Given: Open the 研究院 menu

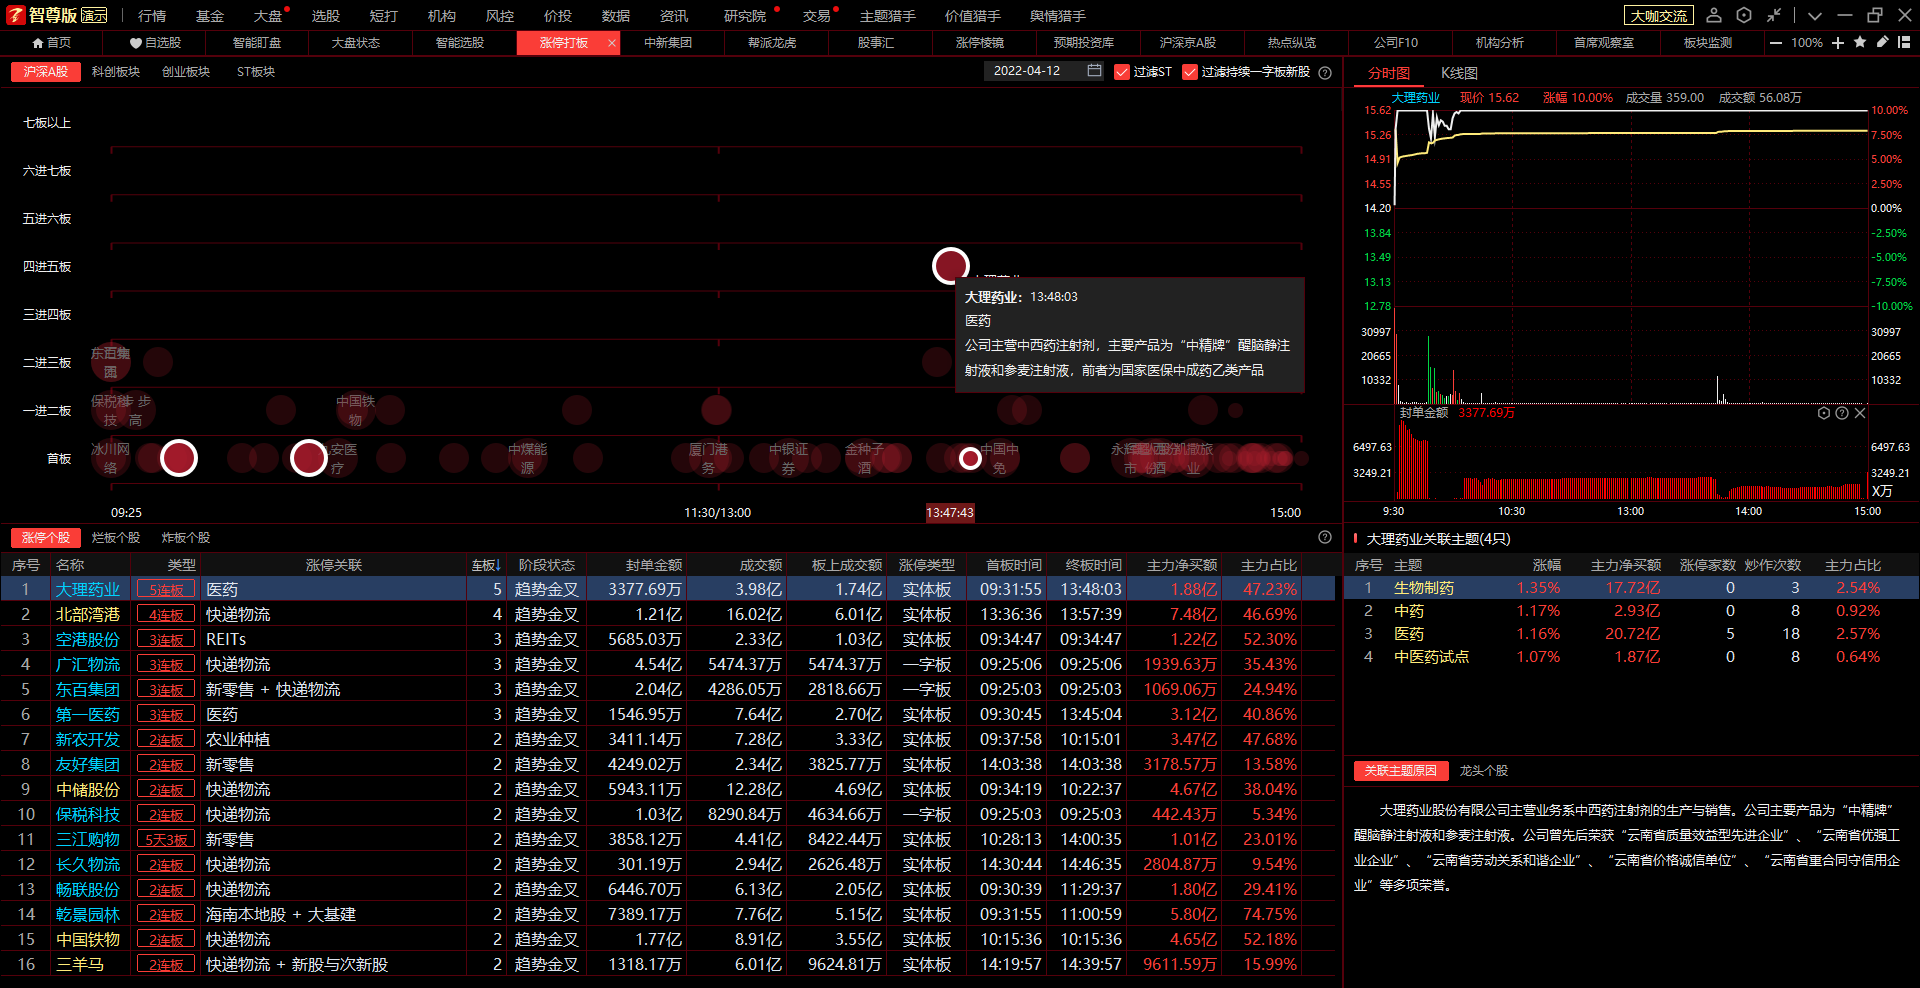Looking at the screenshot, I should [745, 15].
